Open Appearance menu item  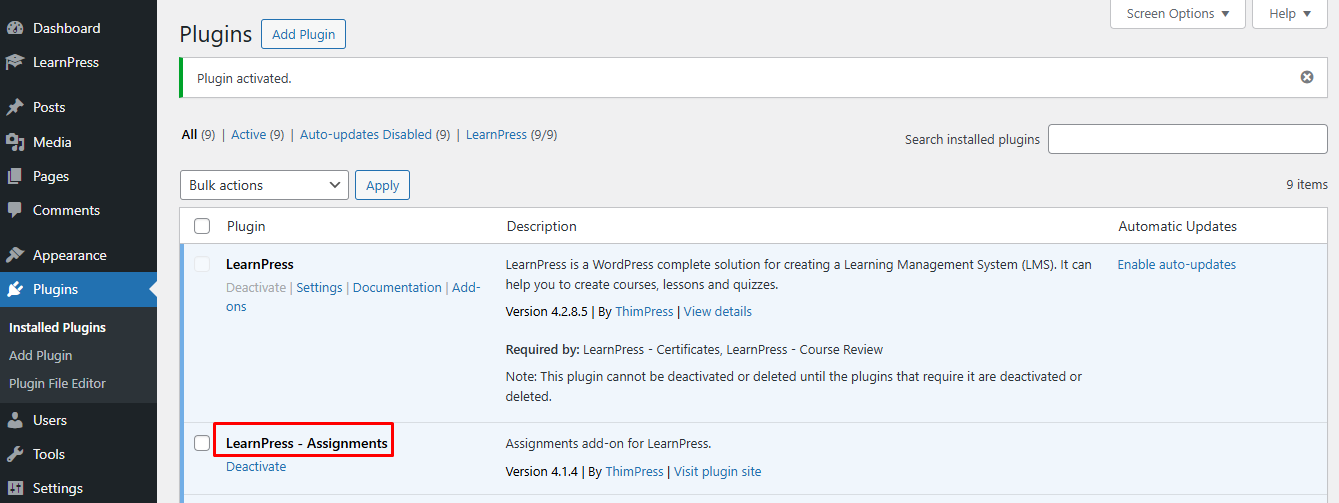click(78, 255)
